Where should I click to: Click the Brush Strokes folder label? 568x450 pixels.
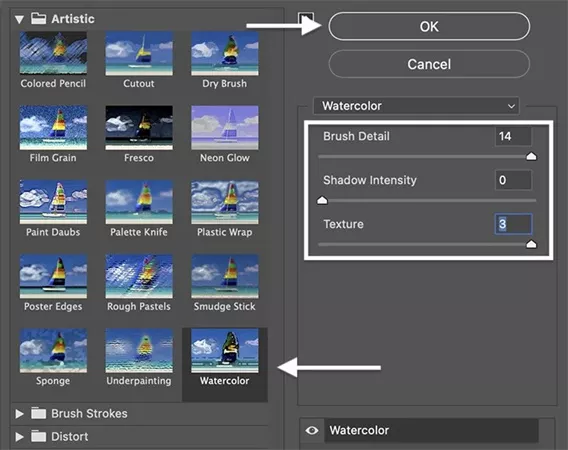(89, 413)
